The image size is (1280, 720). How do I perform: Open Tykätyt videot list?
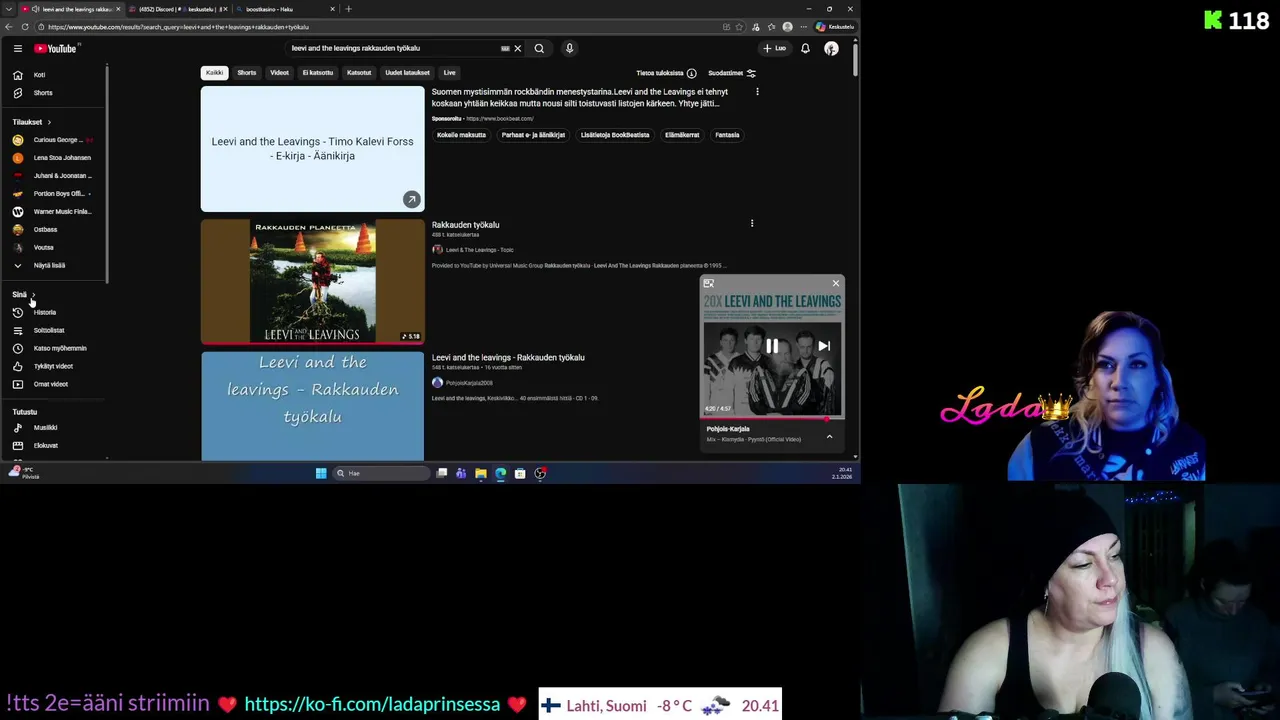[53, 367]
